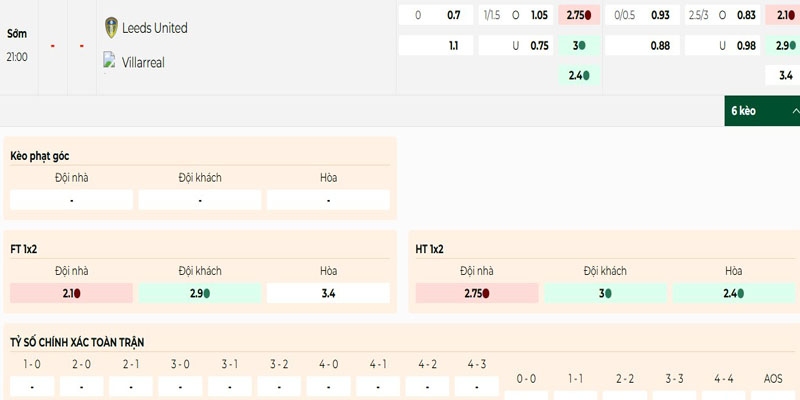Click the Villarreal broken logo image

pyautogui.click(x=110, y=61)
